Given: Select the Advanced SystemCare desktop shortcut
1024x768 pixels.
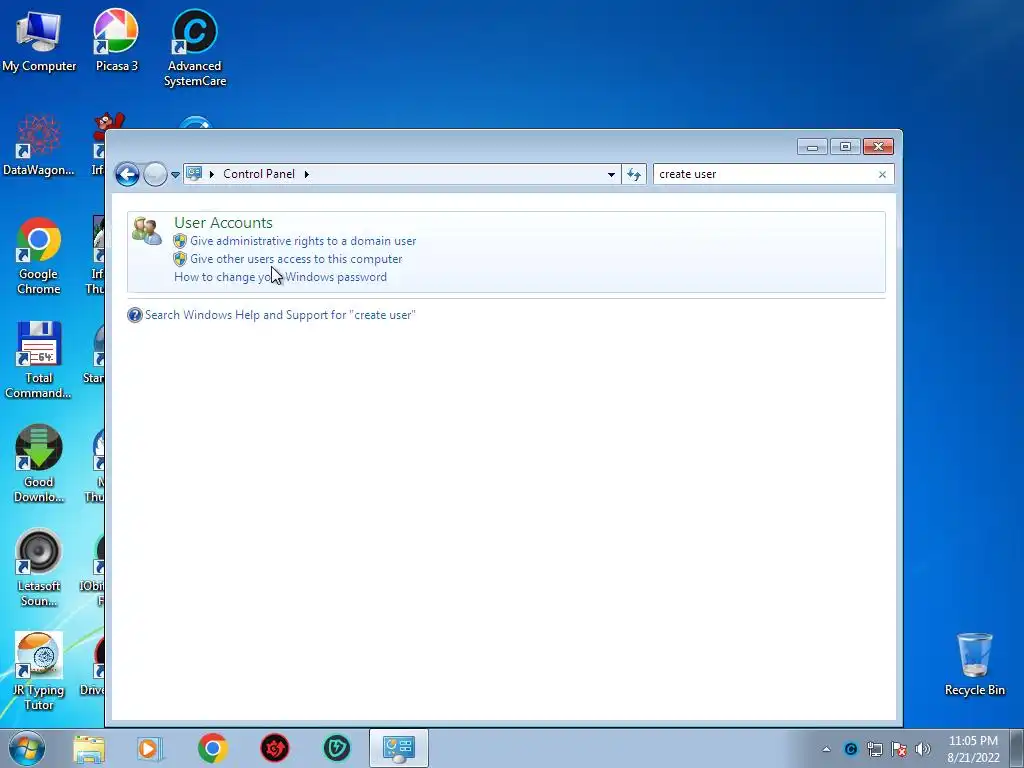Looking at the screenshot, I should (195, 49).
